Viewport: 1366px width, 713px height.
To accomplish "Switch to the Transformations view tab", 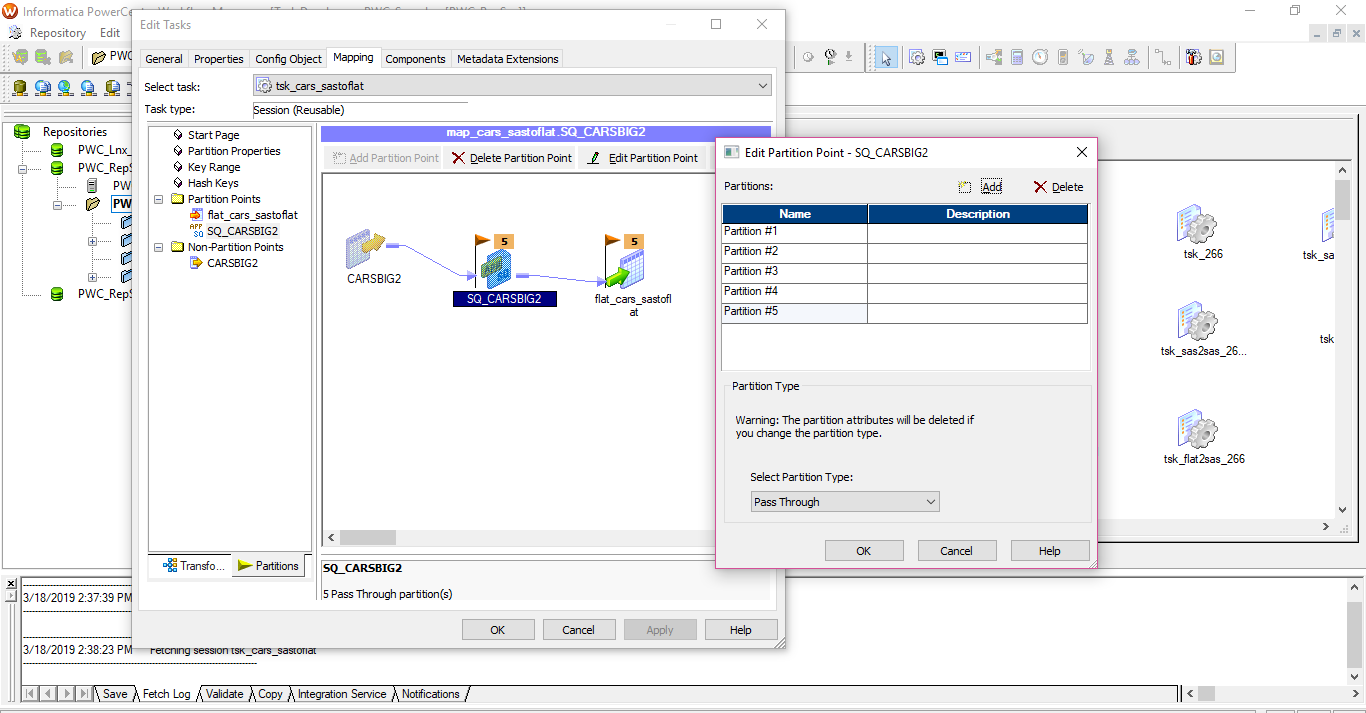I will [190, 566].
